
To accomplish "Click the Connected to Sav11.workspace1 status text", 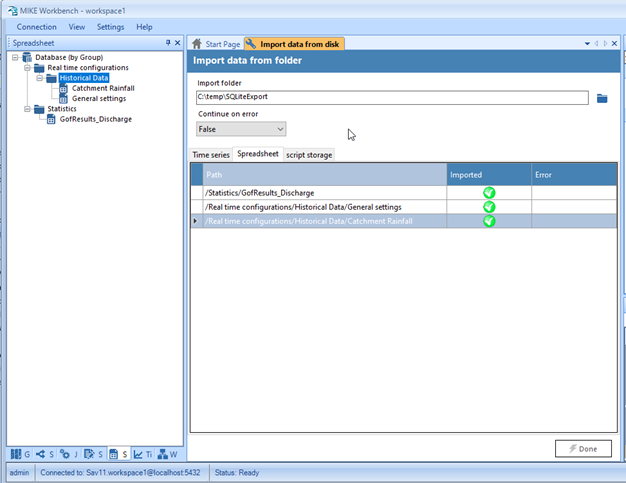I will pyautogui.click(x=120, y=473).
